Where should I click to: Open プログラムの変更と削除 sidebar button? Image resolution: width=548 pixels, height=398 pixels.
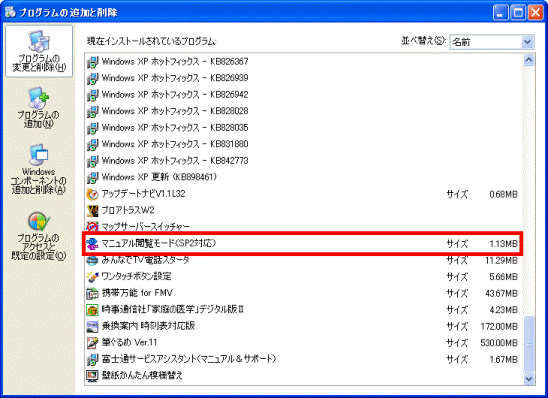pyautogui.click(x=39, y=51)
